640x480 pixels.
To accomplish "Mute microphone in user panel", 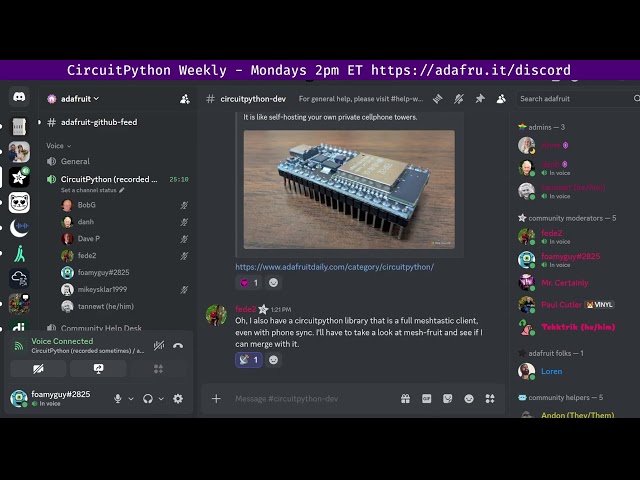I will [118, 398].
